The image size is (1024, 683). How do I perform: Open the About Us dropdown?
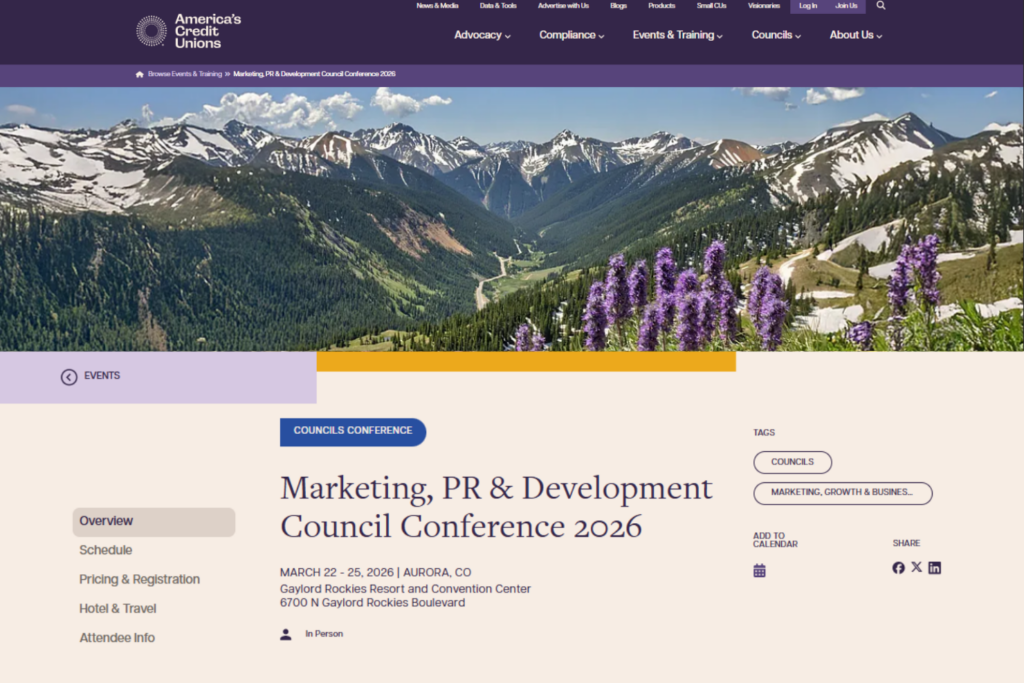pos(855,35)
